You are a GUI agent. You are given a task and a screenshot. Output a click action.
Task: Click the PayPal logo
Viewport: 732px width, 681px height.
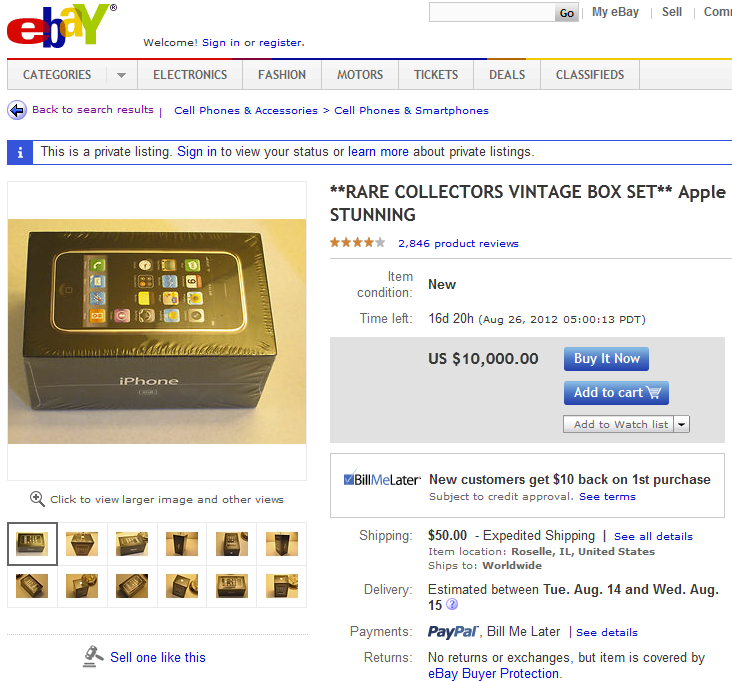coord(453,632)
